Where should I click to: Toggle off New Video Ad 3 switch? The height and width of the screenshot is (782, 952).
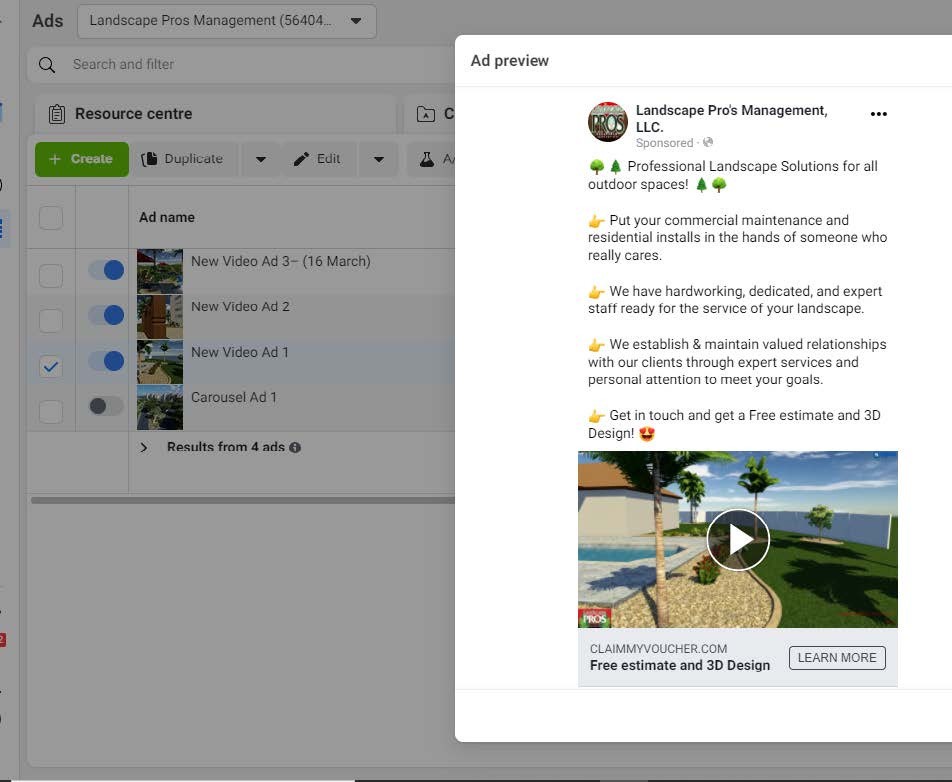click(106, 270)
